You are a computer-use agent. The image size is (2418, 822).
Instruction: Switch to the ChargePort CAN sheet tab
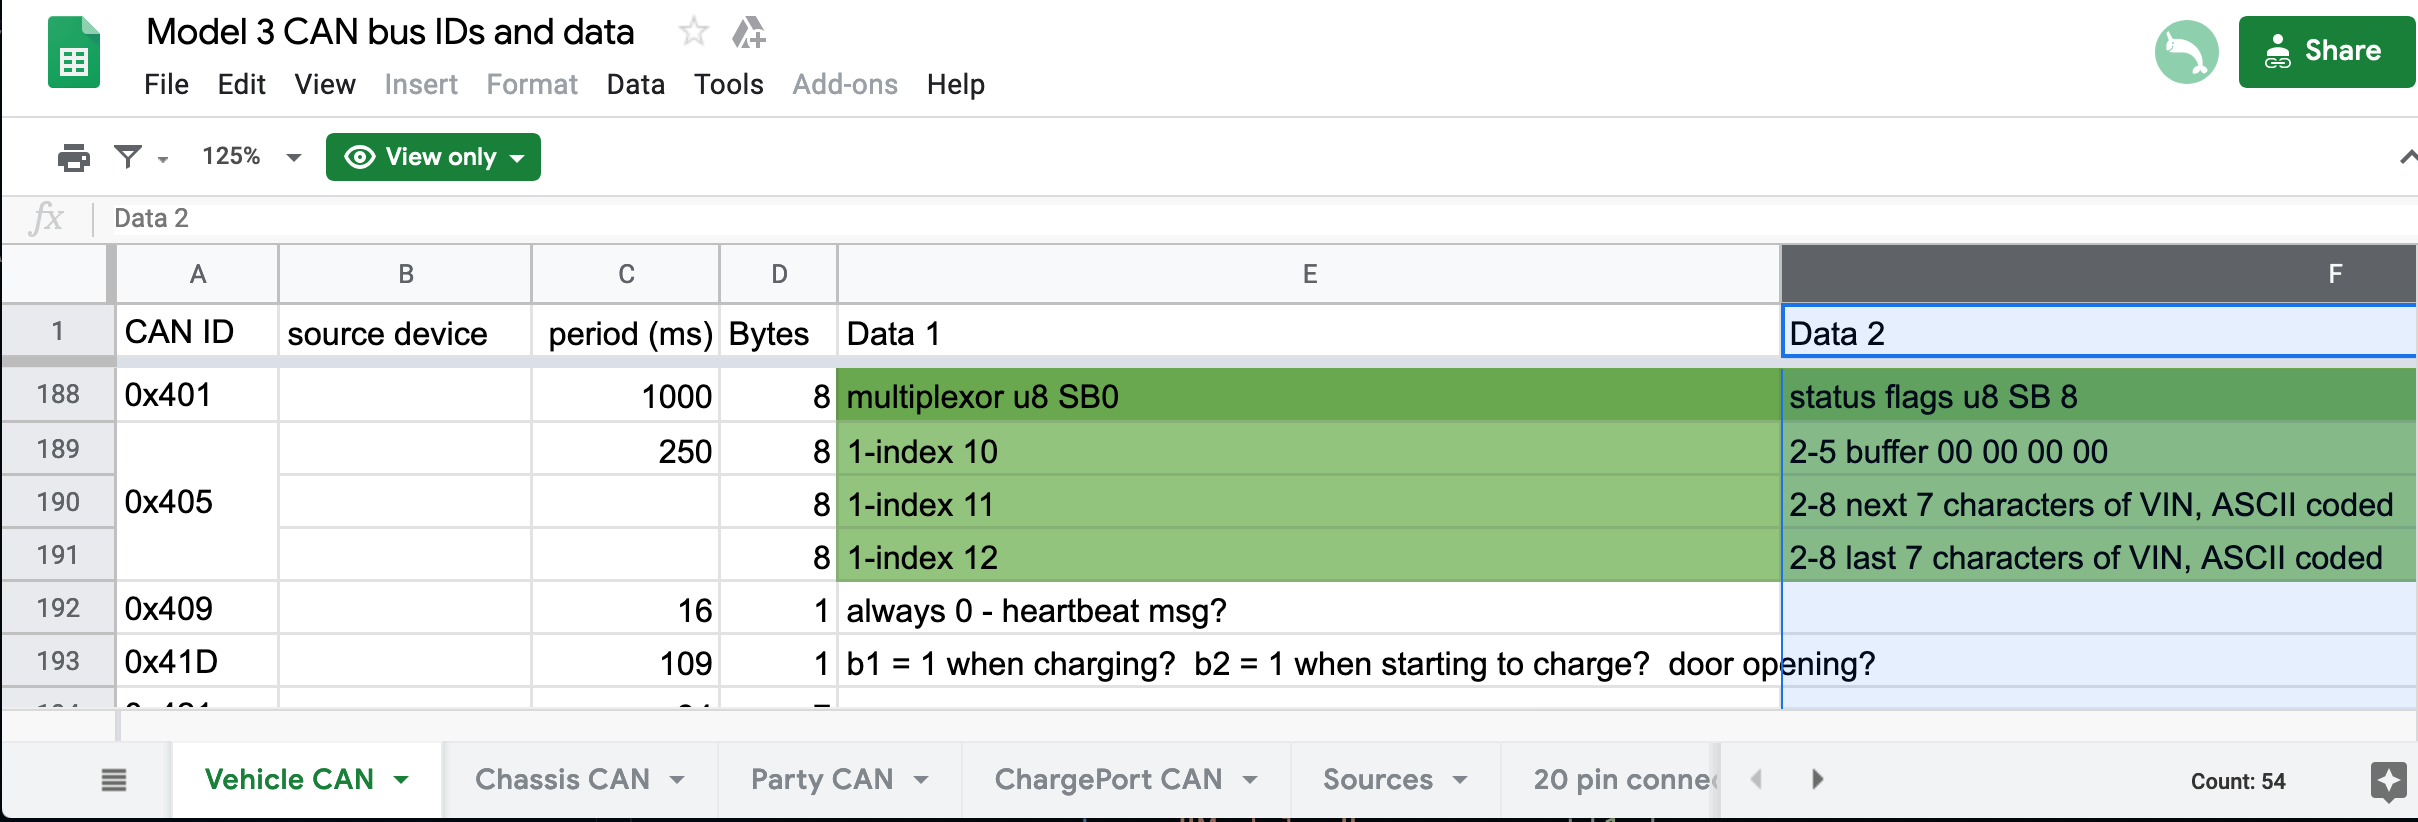(1108, 780)
